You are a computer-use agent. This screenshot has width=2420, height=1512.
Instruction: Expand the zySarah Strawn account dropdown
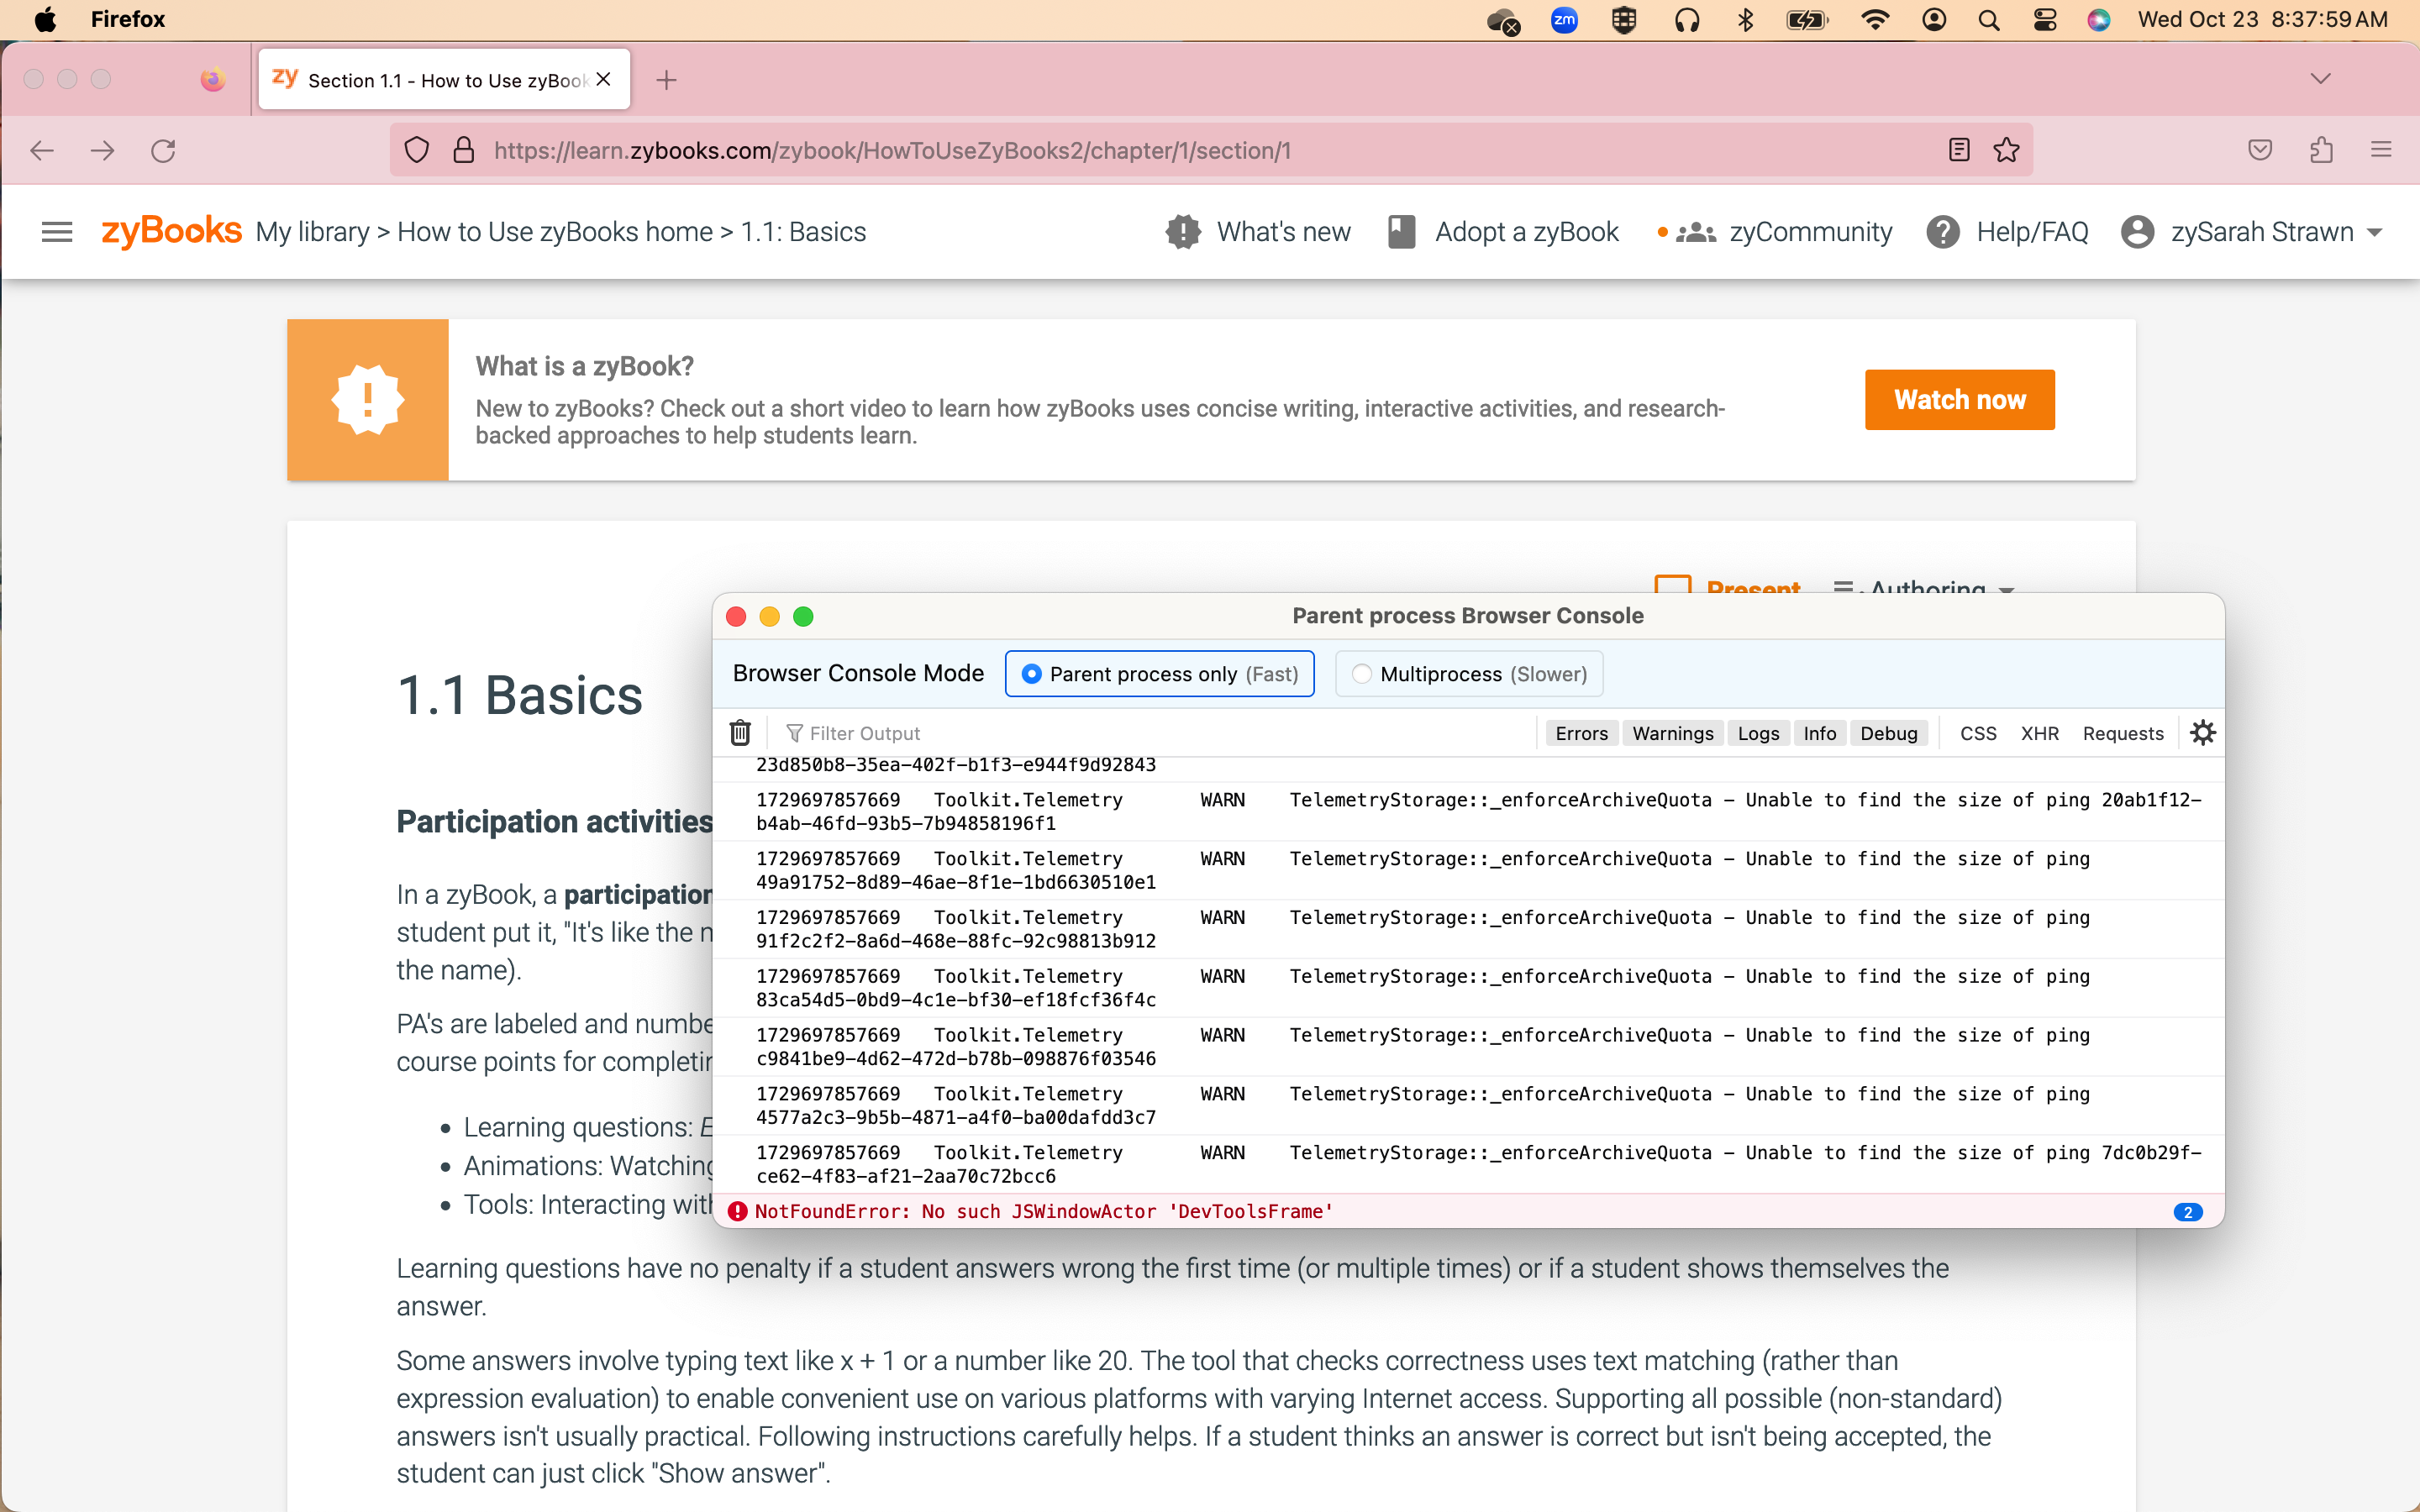[2252, 232]
